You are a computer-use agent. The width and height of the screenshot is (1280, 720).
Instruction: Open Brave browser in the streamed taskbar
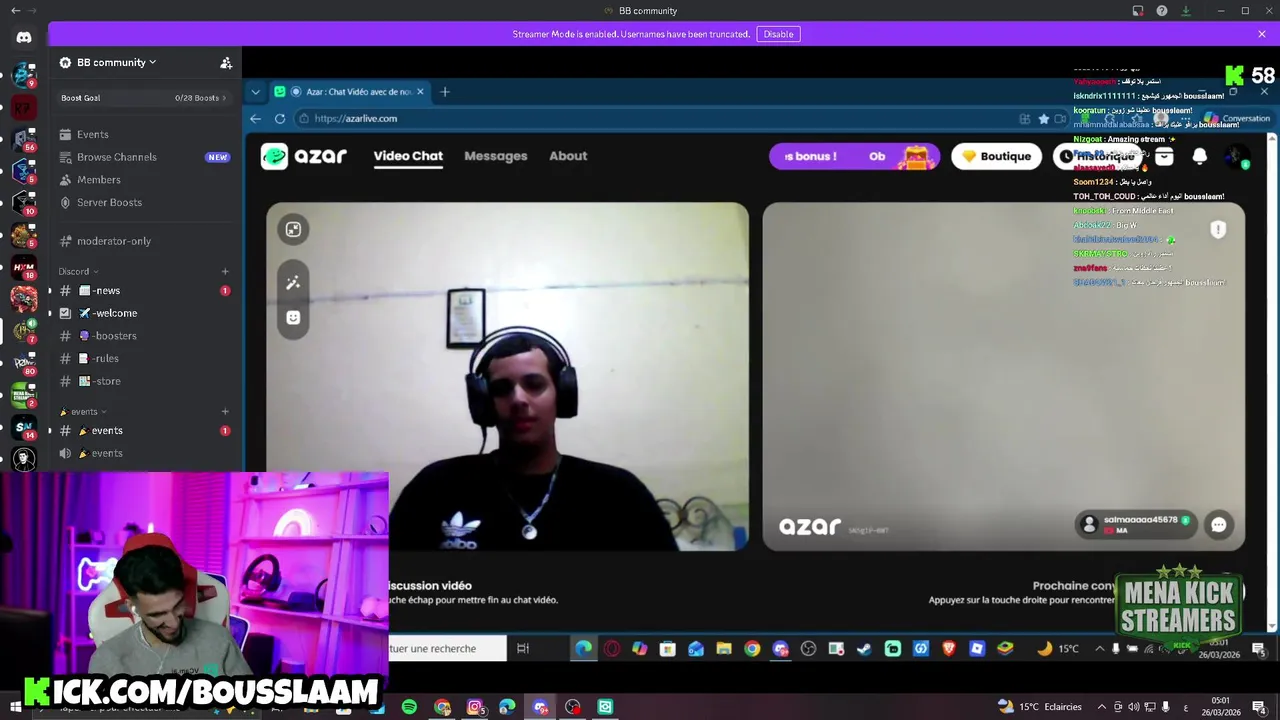pos(949,649)
